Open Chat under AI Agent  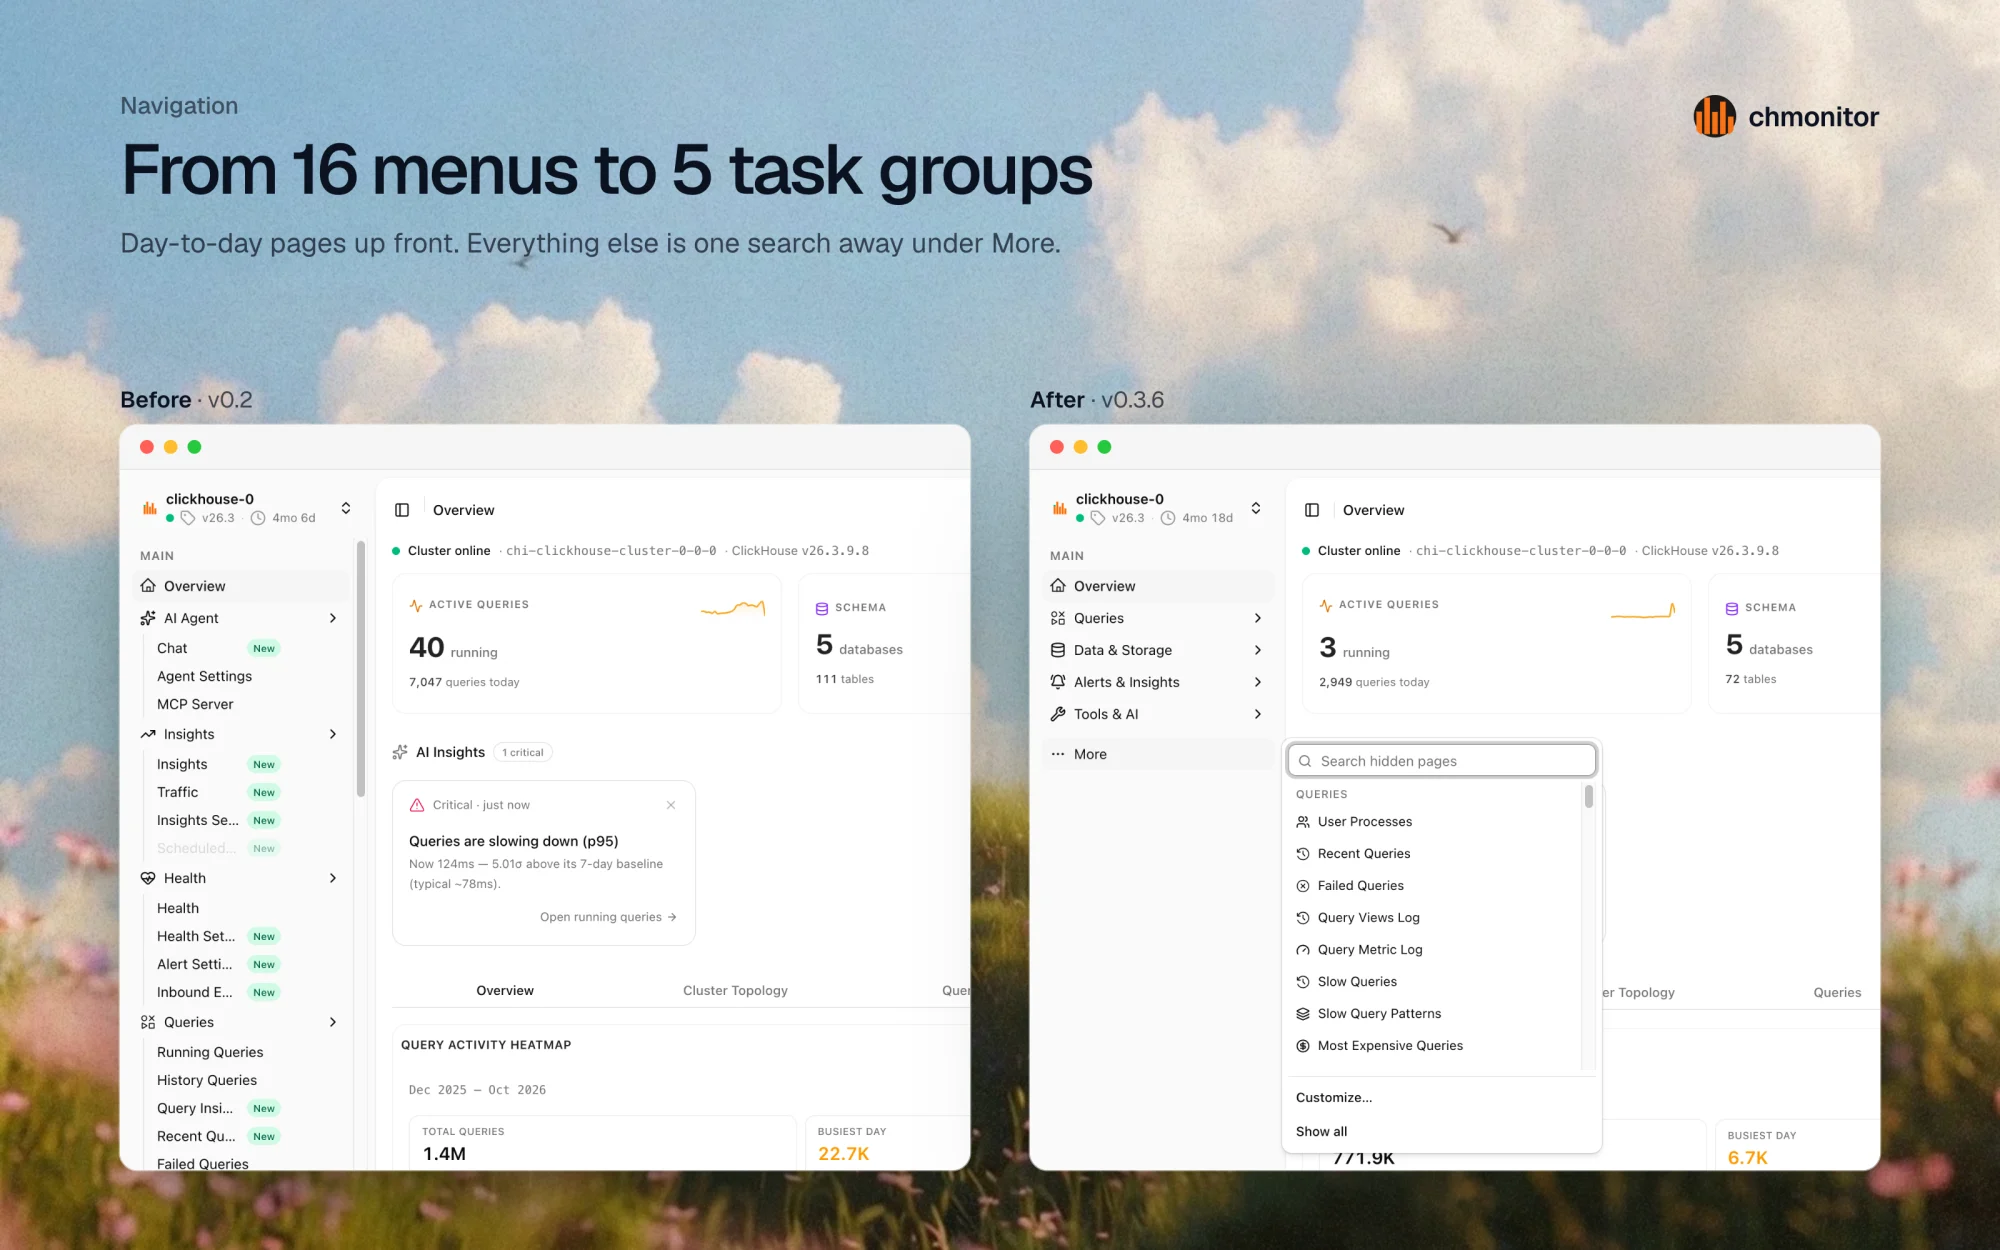click(x=172, y=648)
